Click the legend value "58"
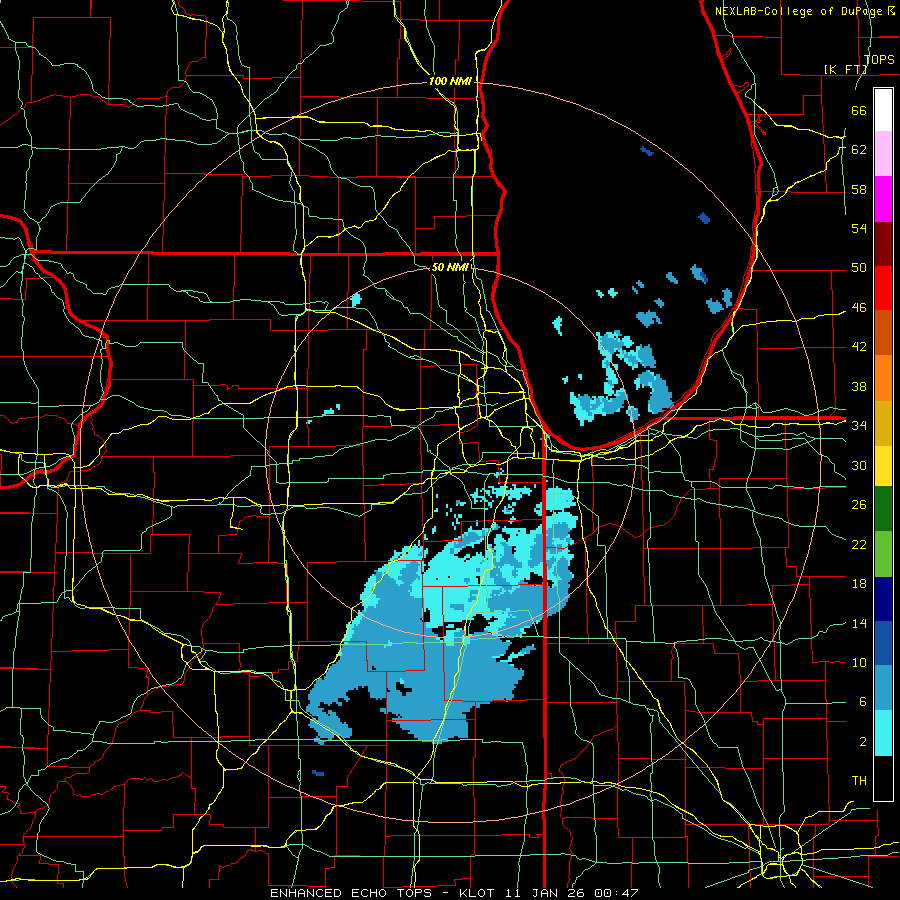This screenshot has height=900, width=900. click(x=859, y=189)
